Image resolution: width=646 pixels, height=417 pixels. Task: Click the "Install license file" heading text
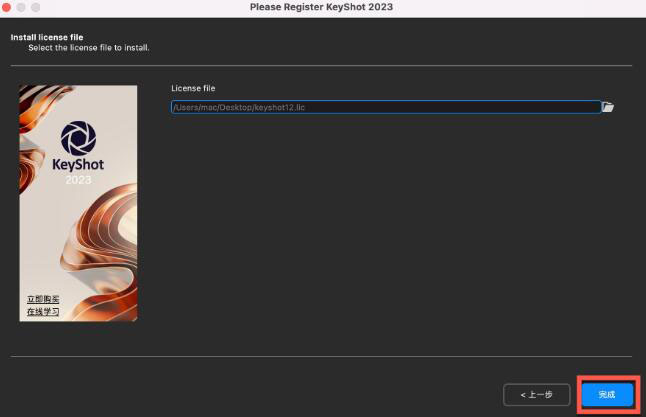coord(47,37)
